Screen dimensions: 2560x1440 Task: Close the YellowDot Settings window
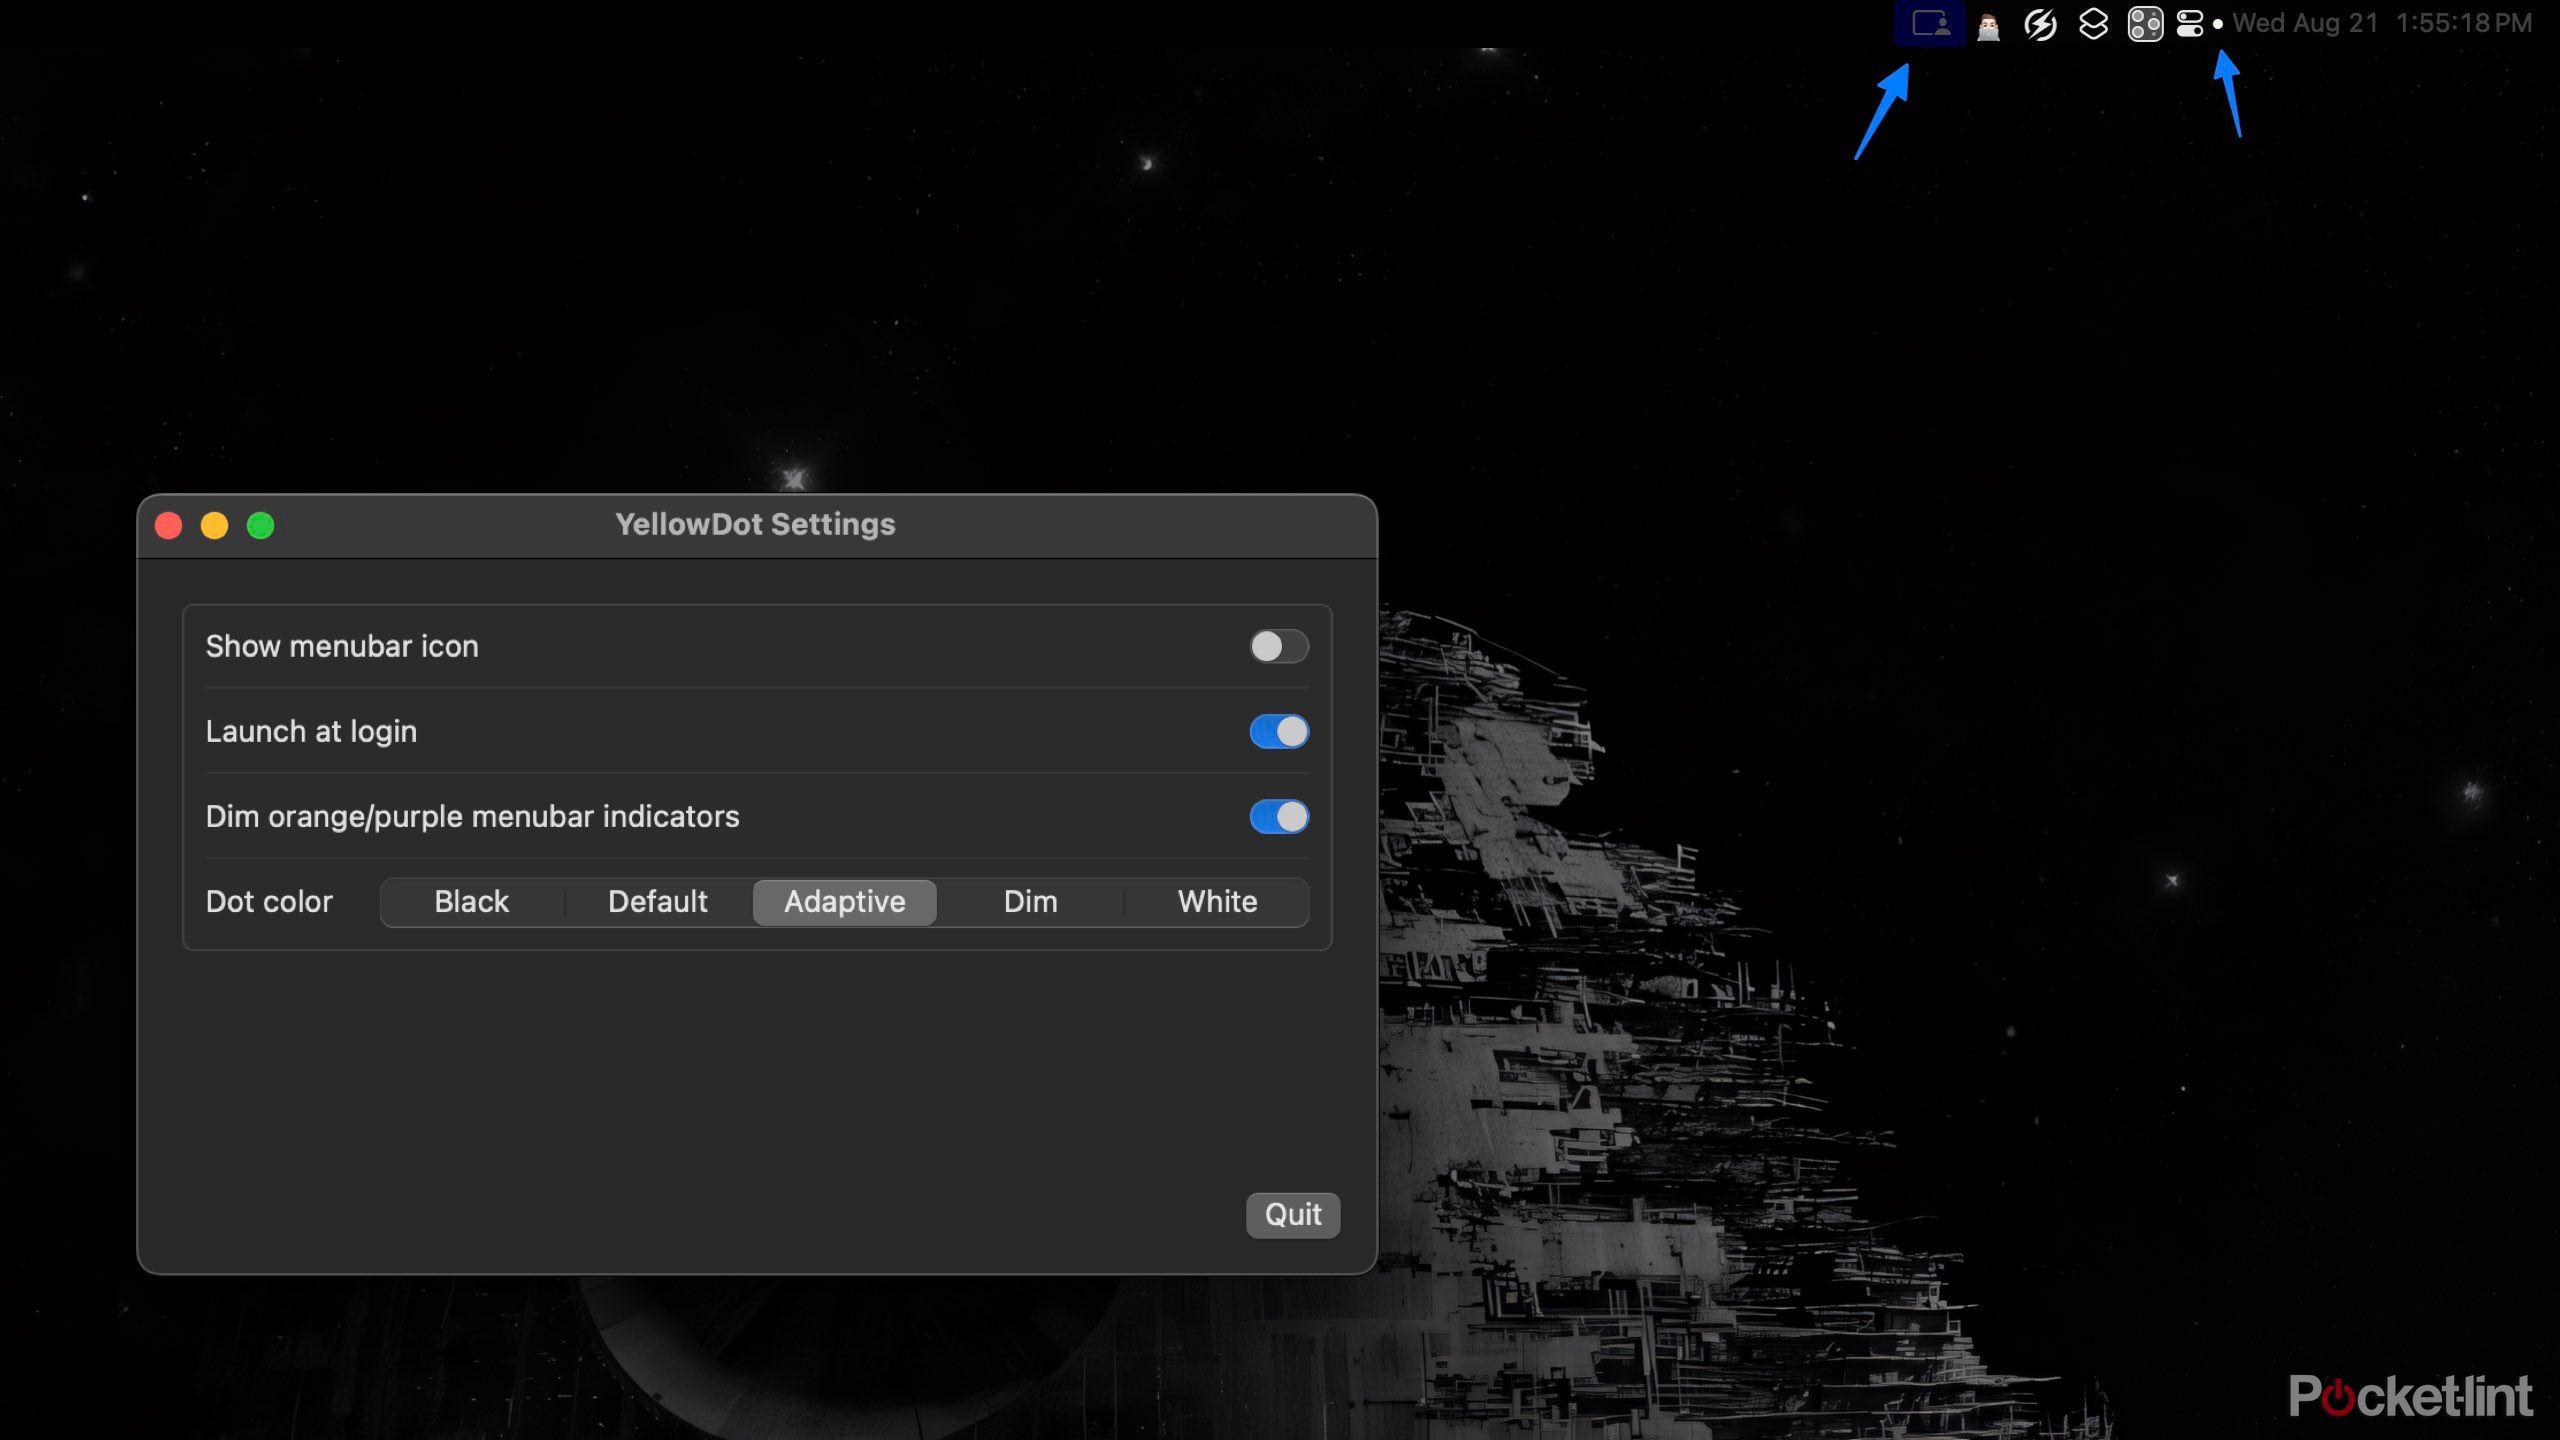[x=169, y=526]
